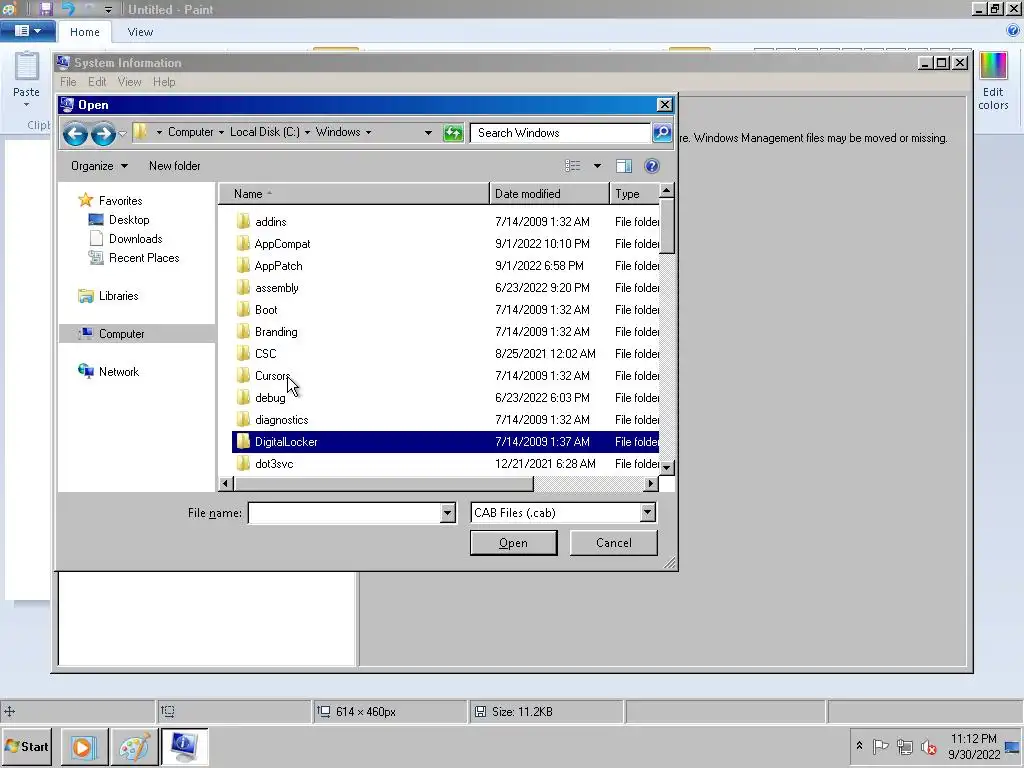
Task: Click Paint undo arrow in title bar
Action: [x=68, y=9]
